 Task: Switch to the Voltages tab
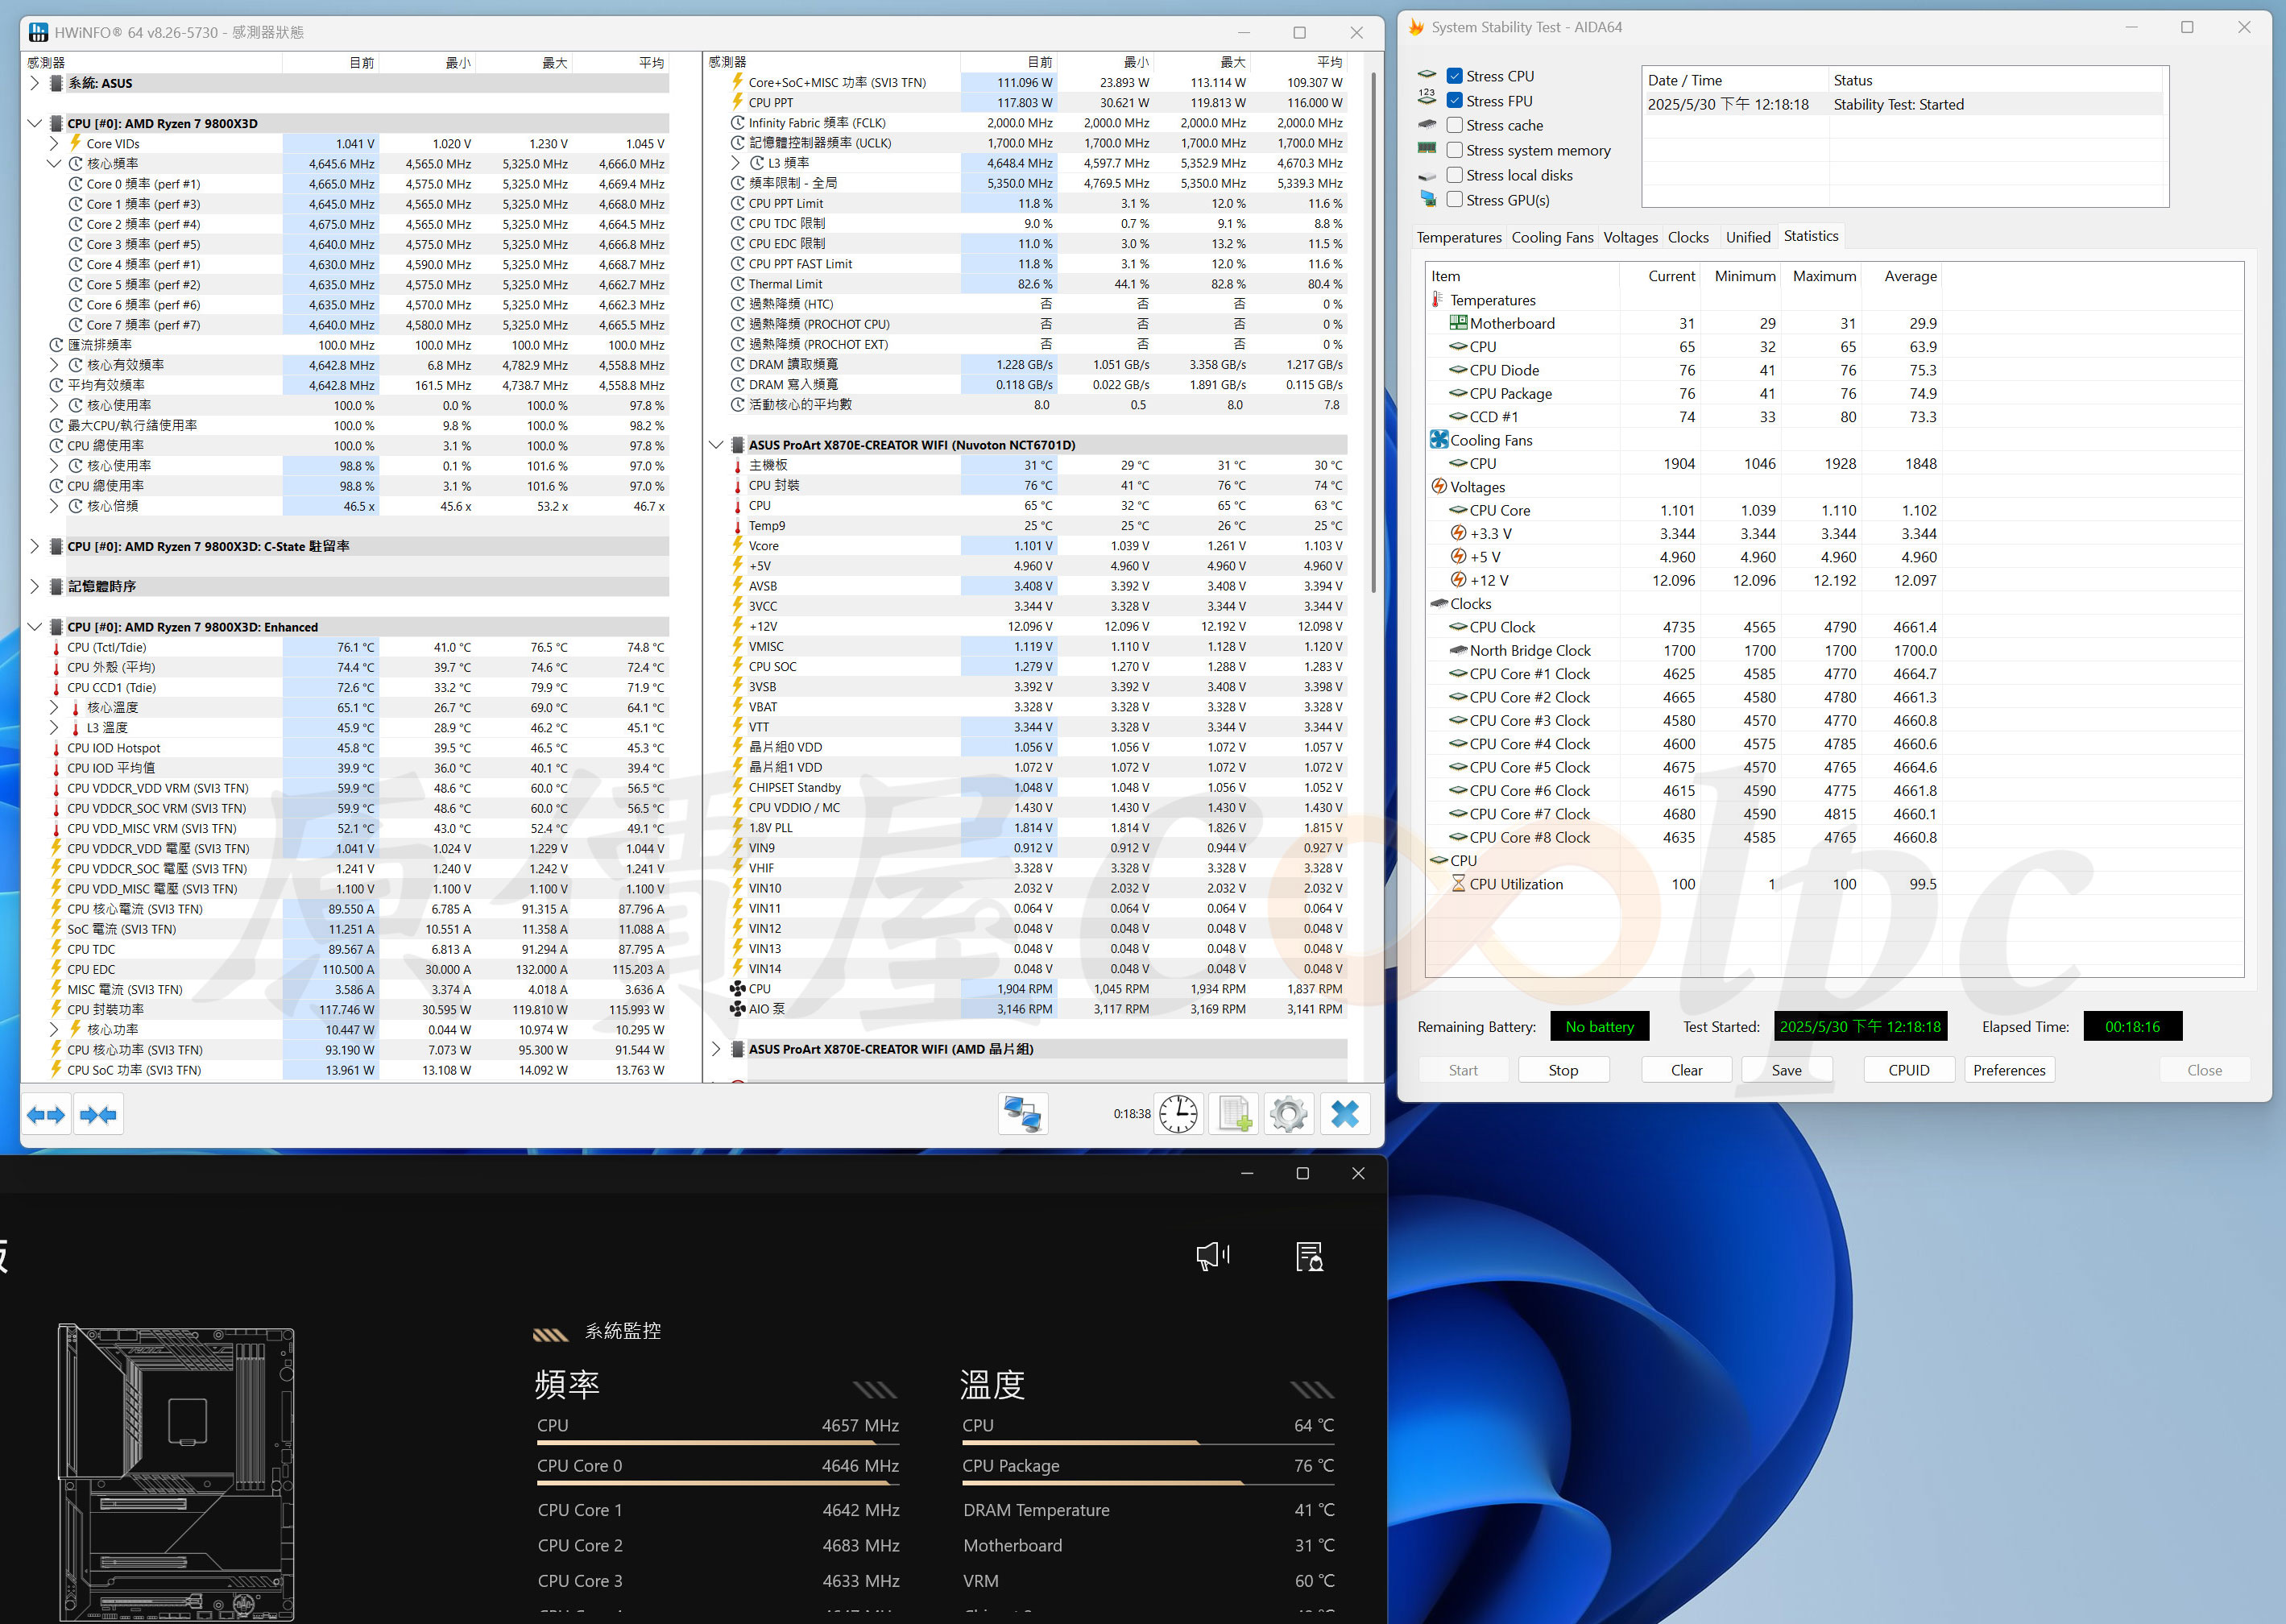1630,237
